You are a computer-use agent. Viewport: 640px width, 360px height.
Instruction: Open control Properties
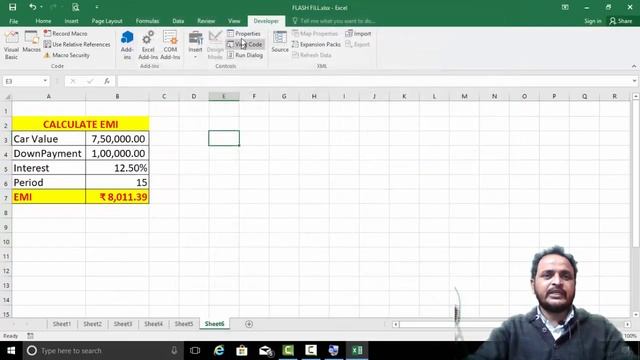244,33
